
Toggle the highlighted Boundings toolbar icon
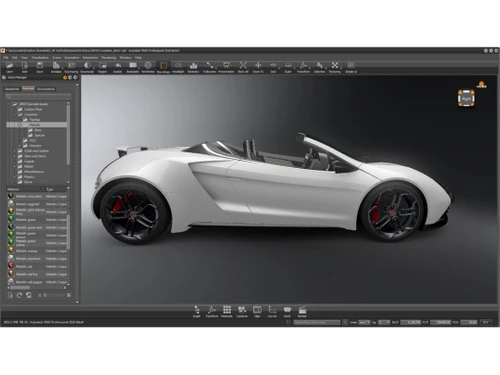tap(163, 65)
